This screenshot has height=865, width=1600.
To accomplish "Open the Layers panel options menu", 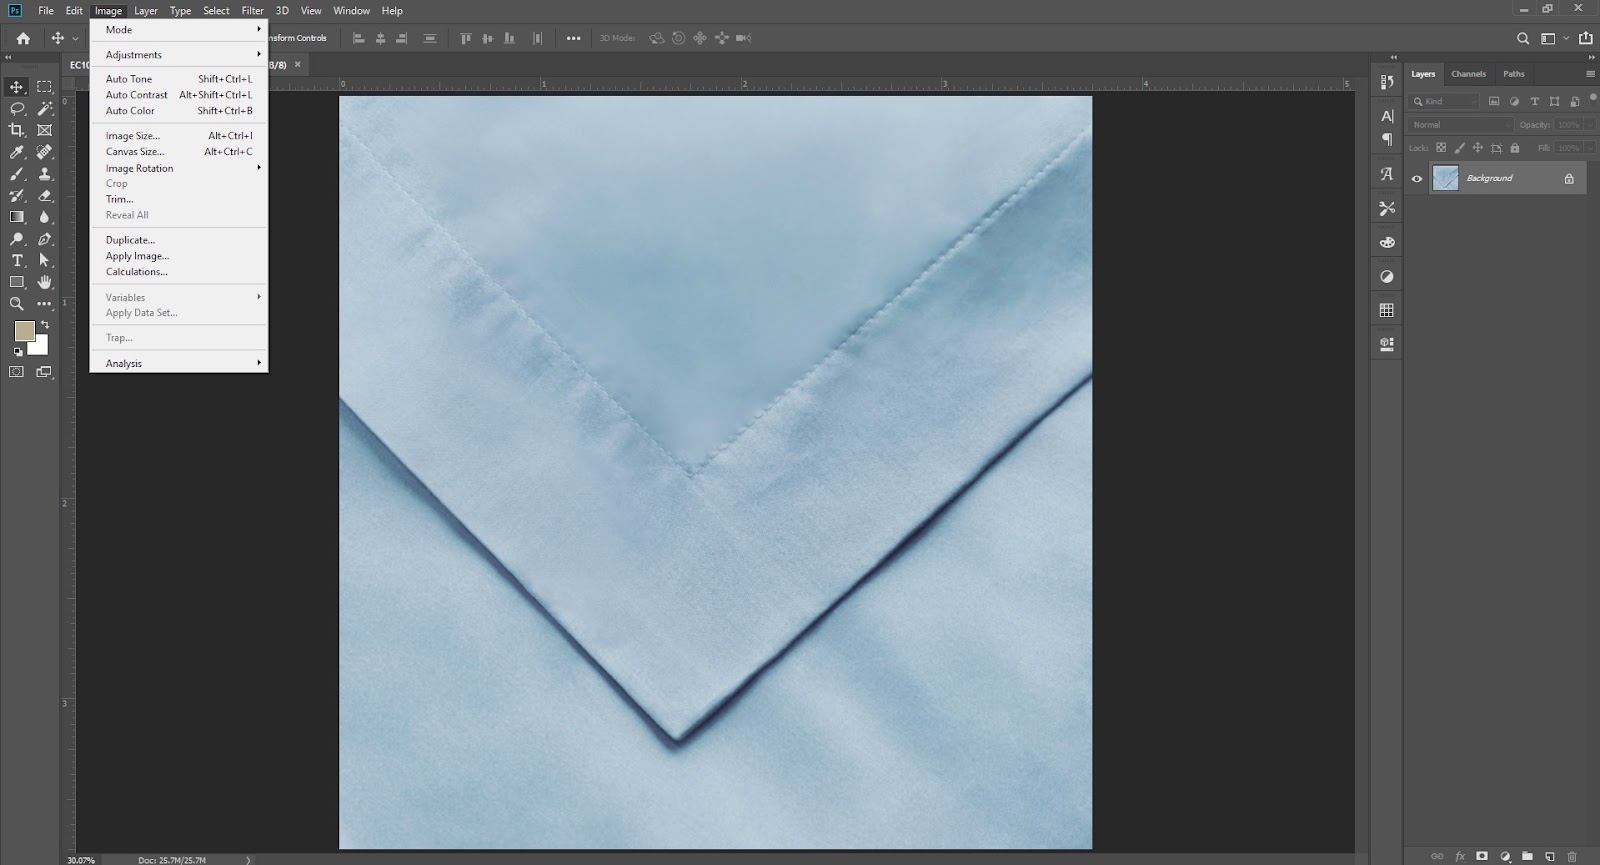I will (x=1590, y=74).
